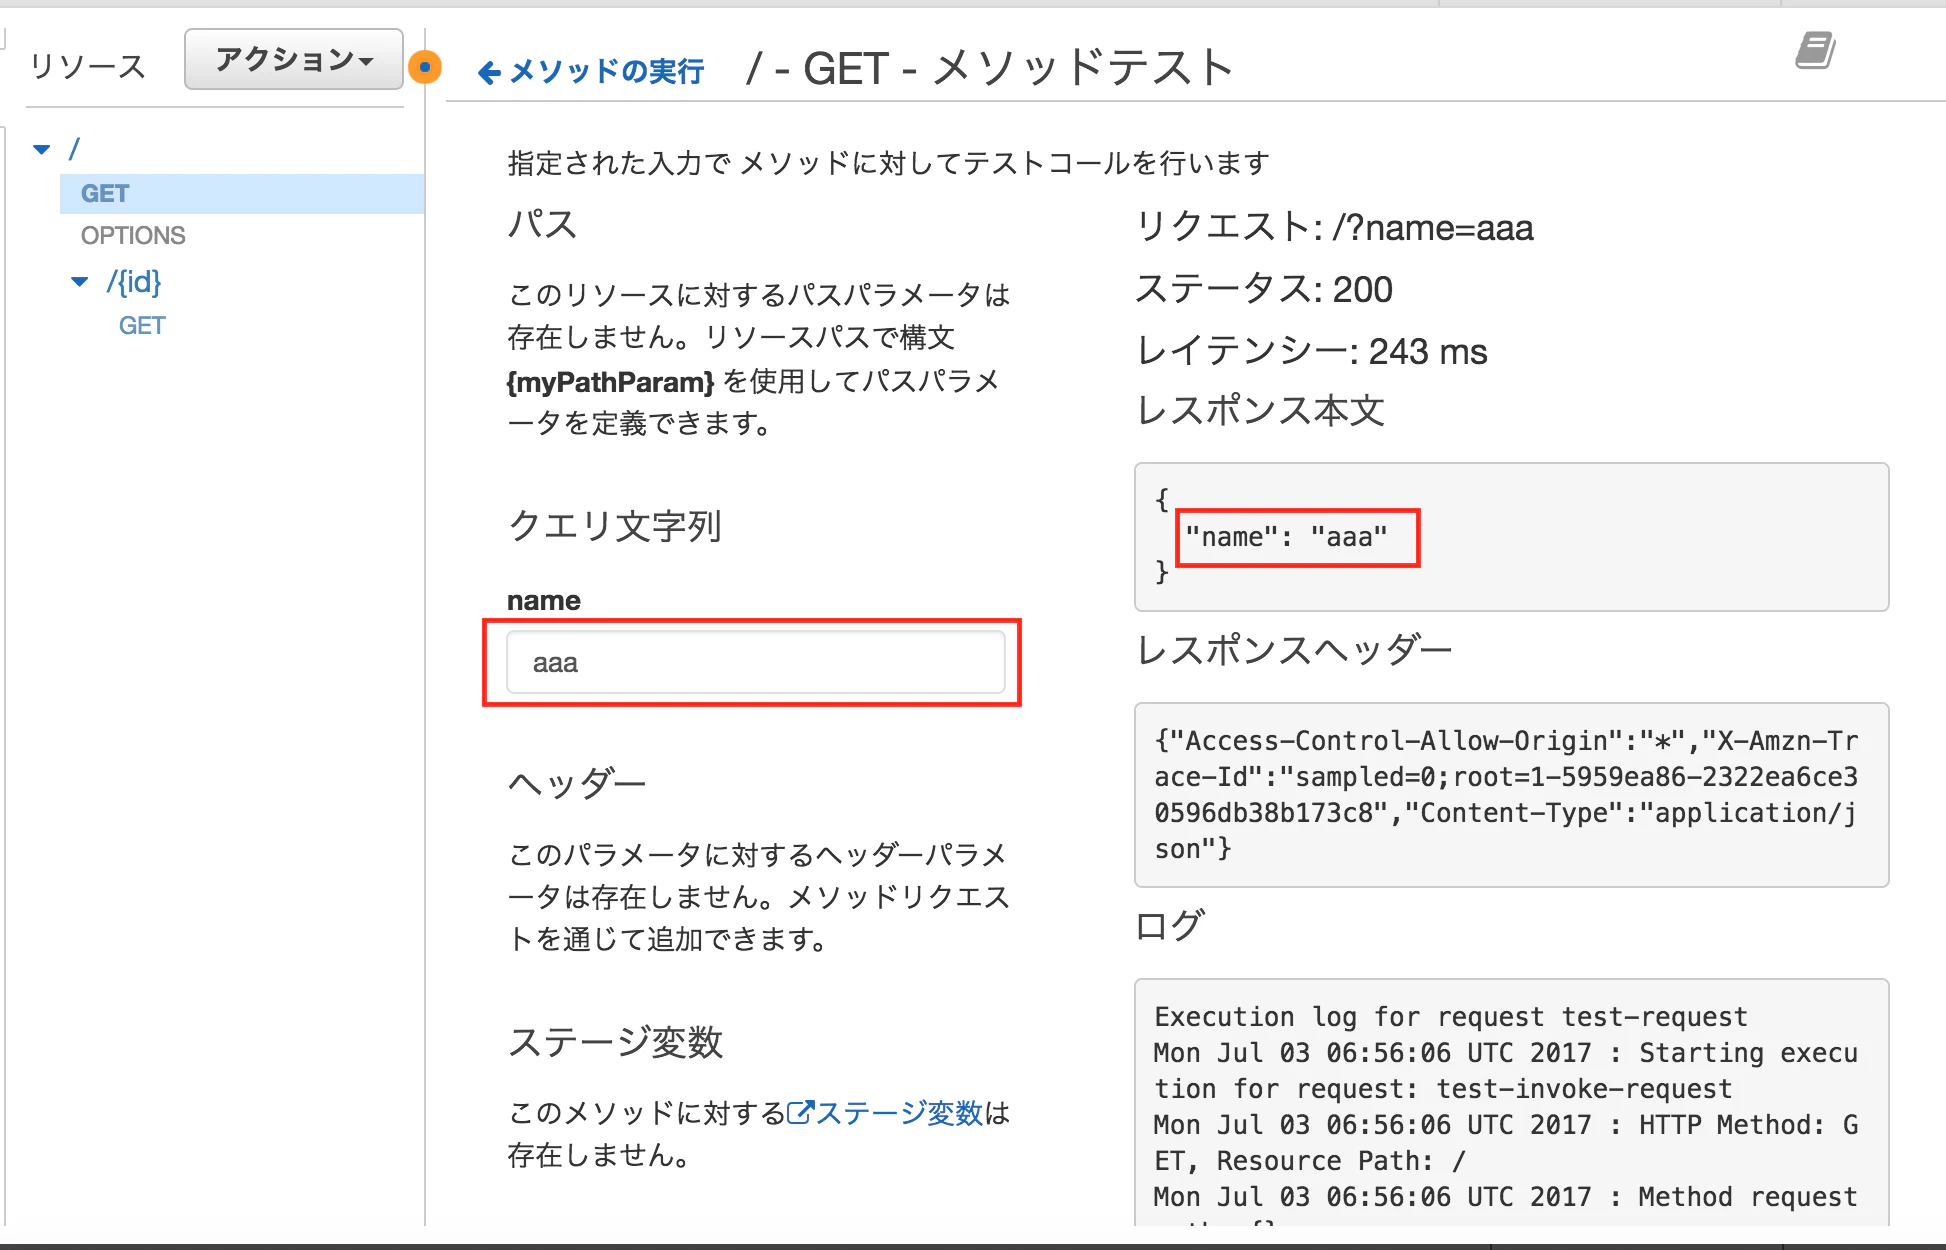Click the ステージ変数 section heading
1946x1250 pixels.
tap(615, 1041)
